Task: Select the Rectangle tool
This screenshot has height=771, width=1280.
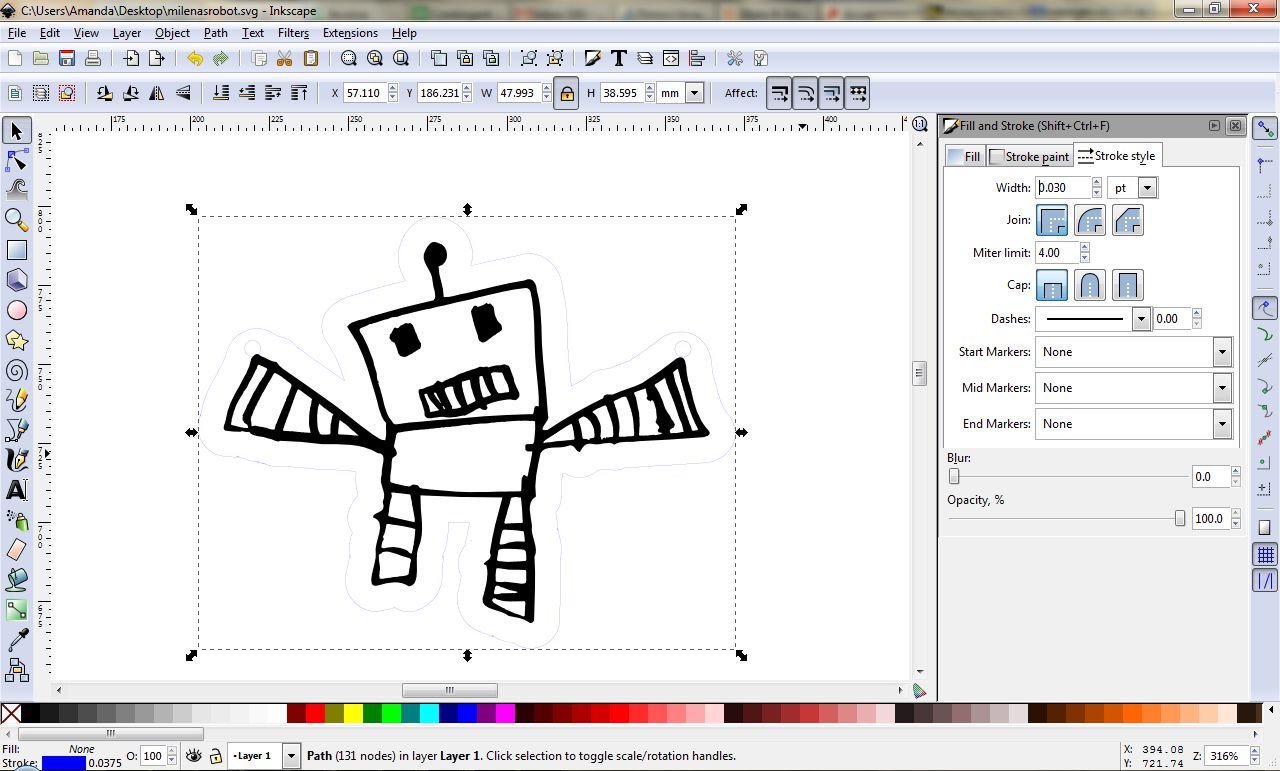Action: click(x=16, y=250)
